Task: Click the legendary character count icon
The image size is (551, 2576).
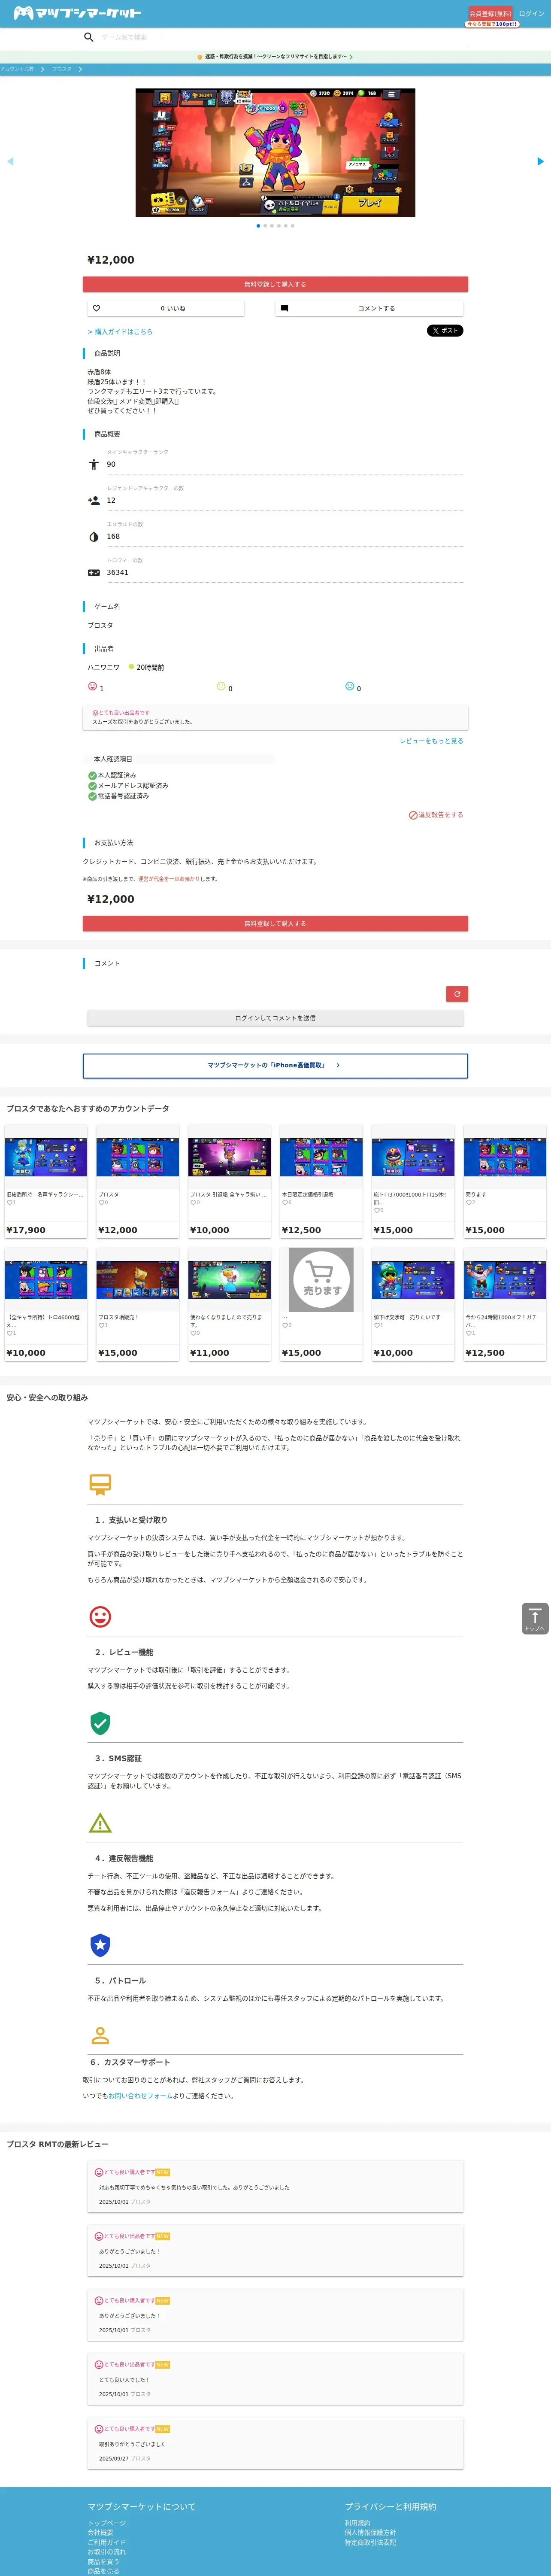Action: tap(94, 500)
